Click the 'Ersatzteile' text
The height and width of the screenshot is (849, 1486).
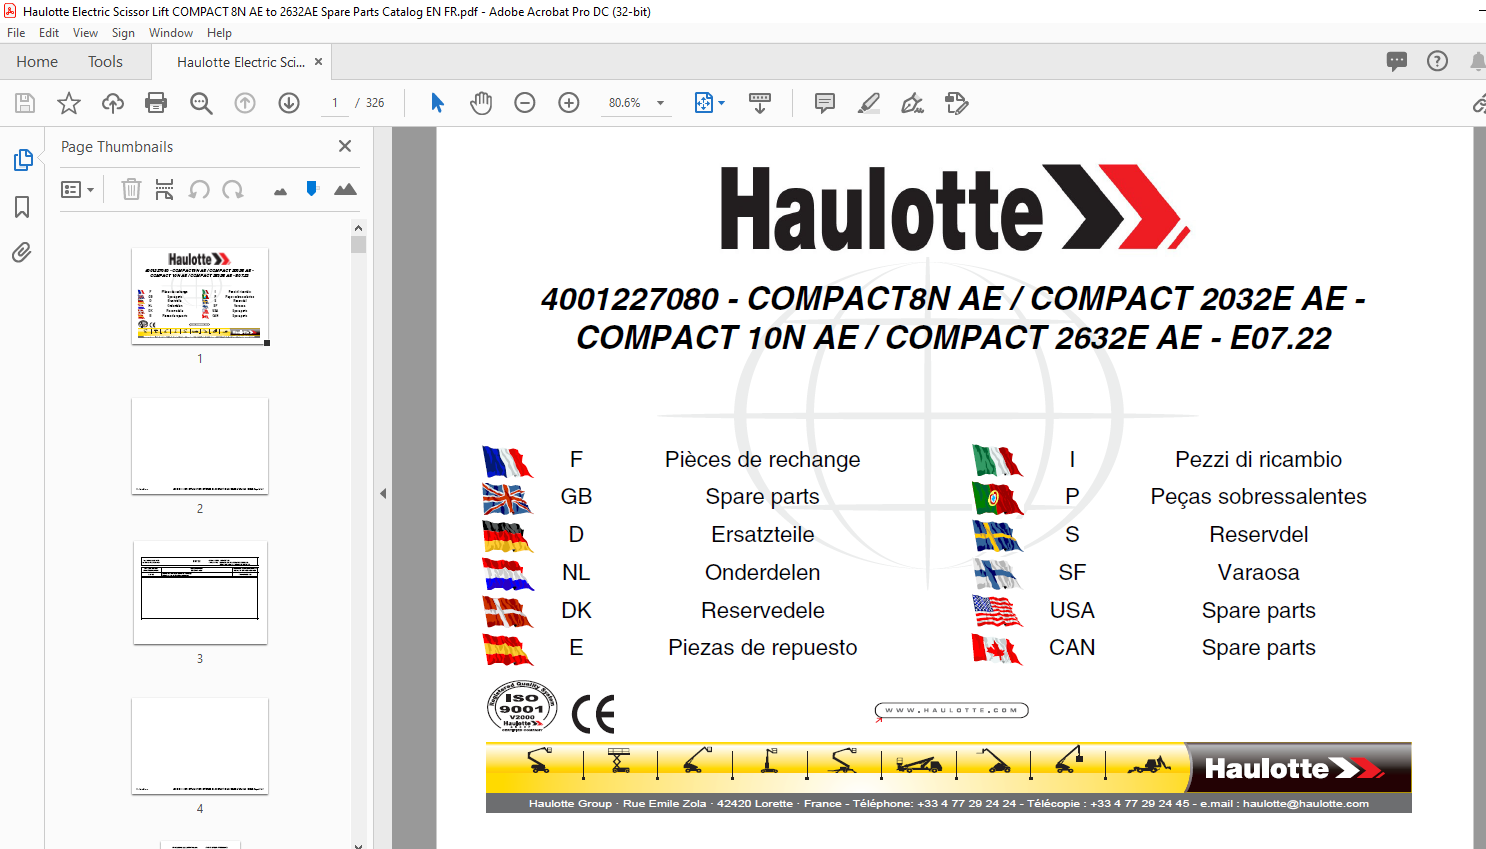[x=763, y=534]
